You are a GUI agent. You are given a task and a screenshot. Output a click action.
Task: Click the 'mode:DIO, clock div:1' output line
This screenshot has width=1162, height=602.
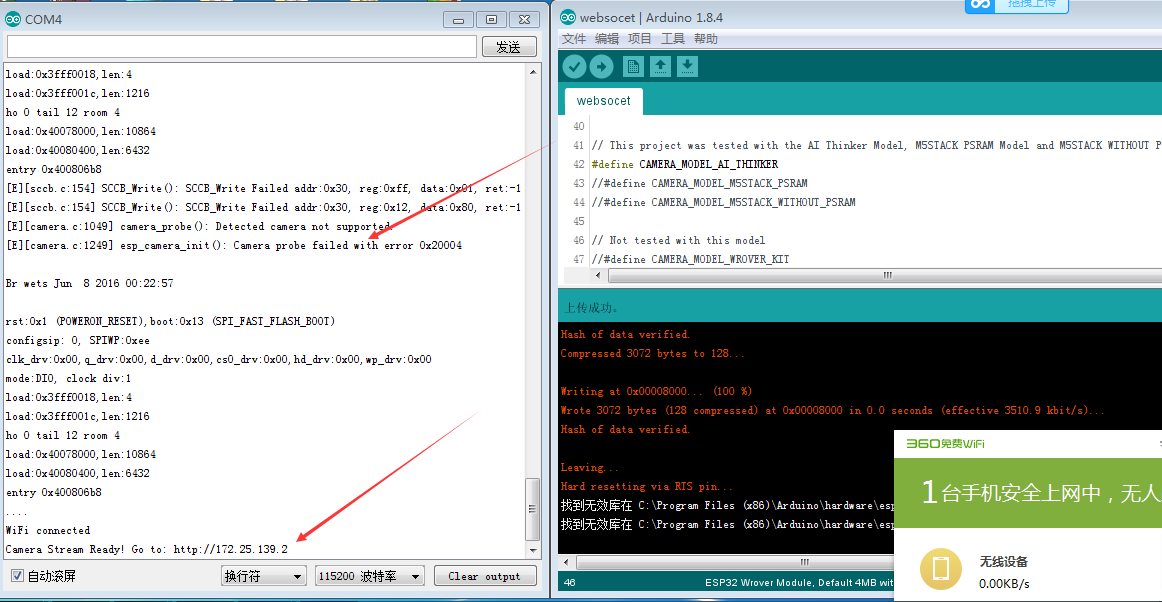pyautogui.click(x=67, y=378)
